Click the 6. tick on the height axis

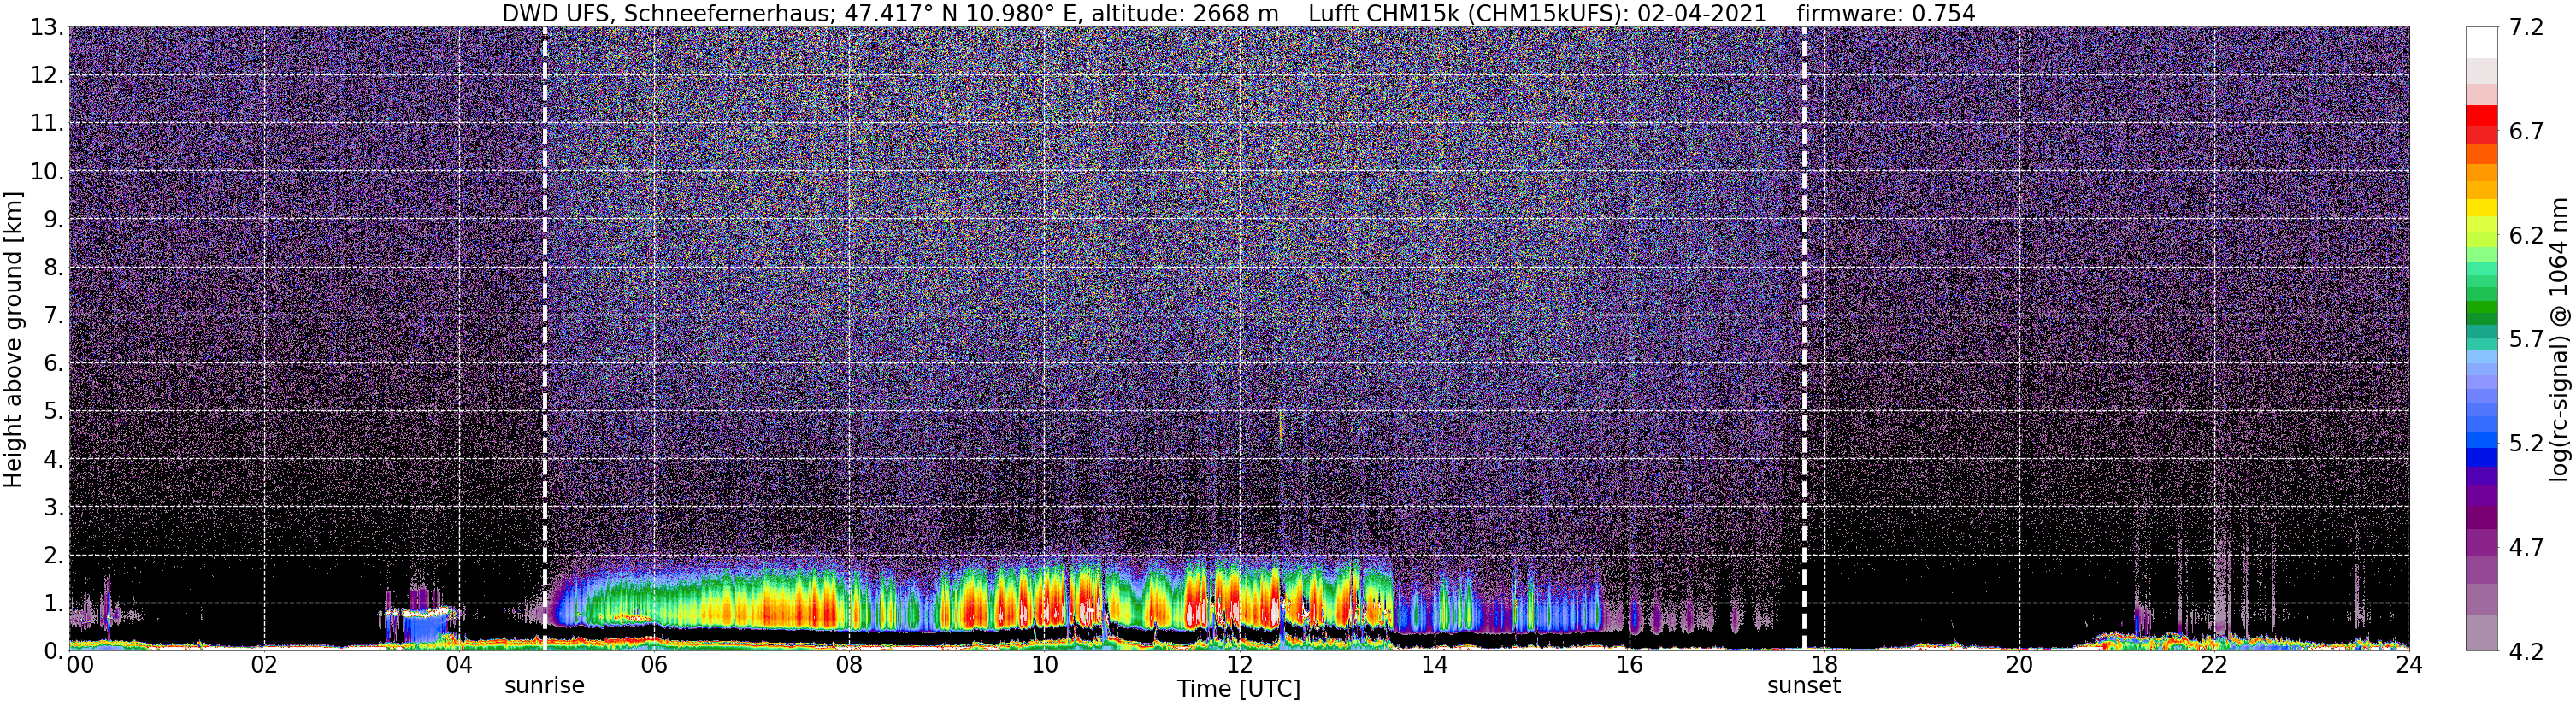pos(53,364)
